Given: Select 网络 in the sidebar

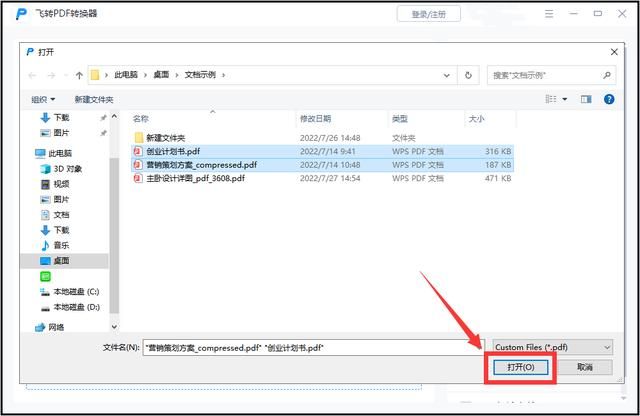Looking at the screenshot, I should (x=56, y=327).
